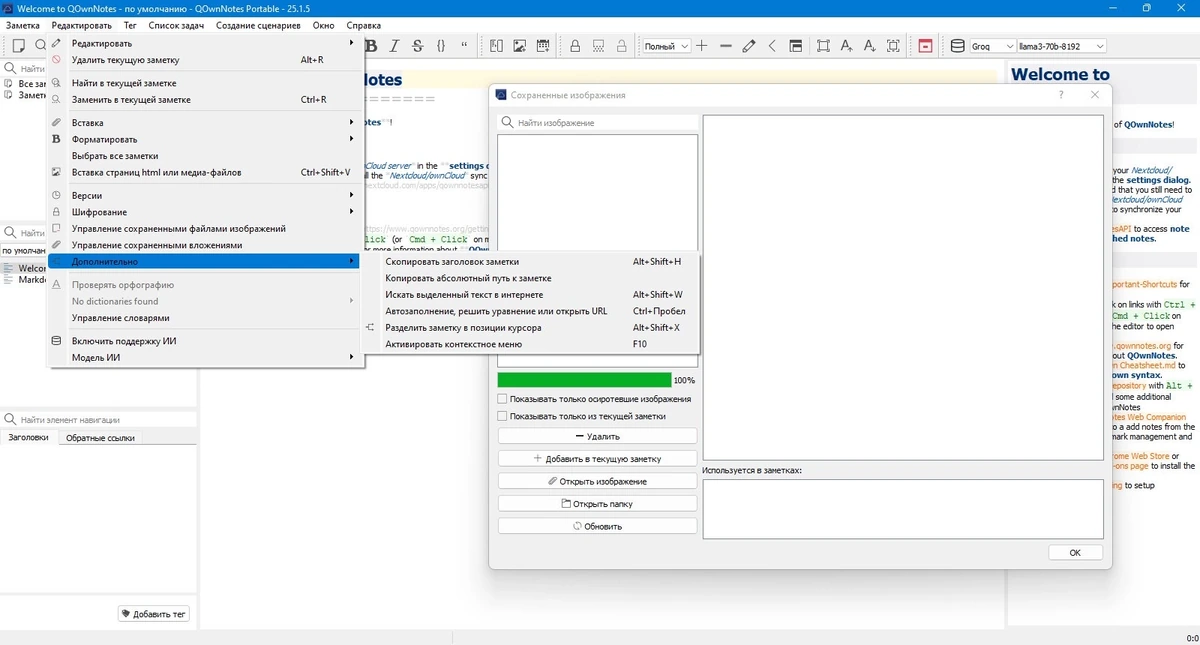Click the magnifier in navigation search field
Viewport: 1200px width, 645px height.
(x=11, y=420)
